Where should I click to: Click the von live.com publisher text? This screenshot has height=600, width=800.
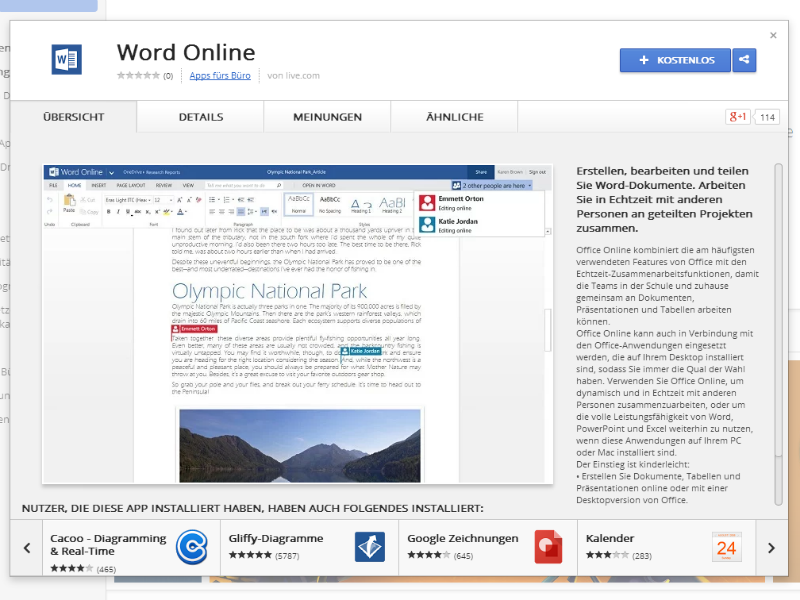coord(293,76)
